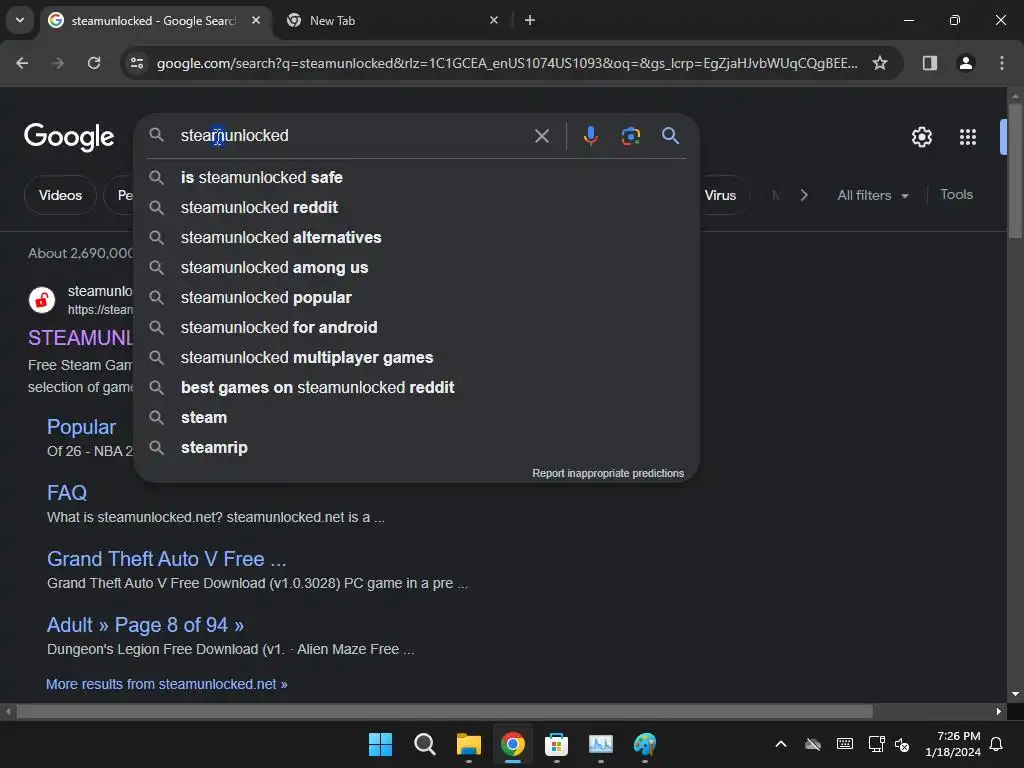Click the Google logo
Image resolution: width=1024 pixels, height=768 pixels.
click(x=69, y=137)
